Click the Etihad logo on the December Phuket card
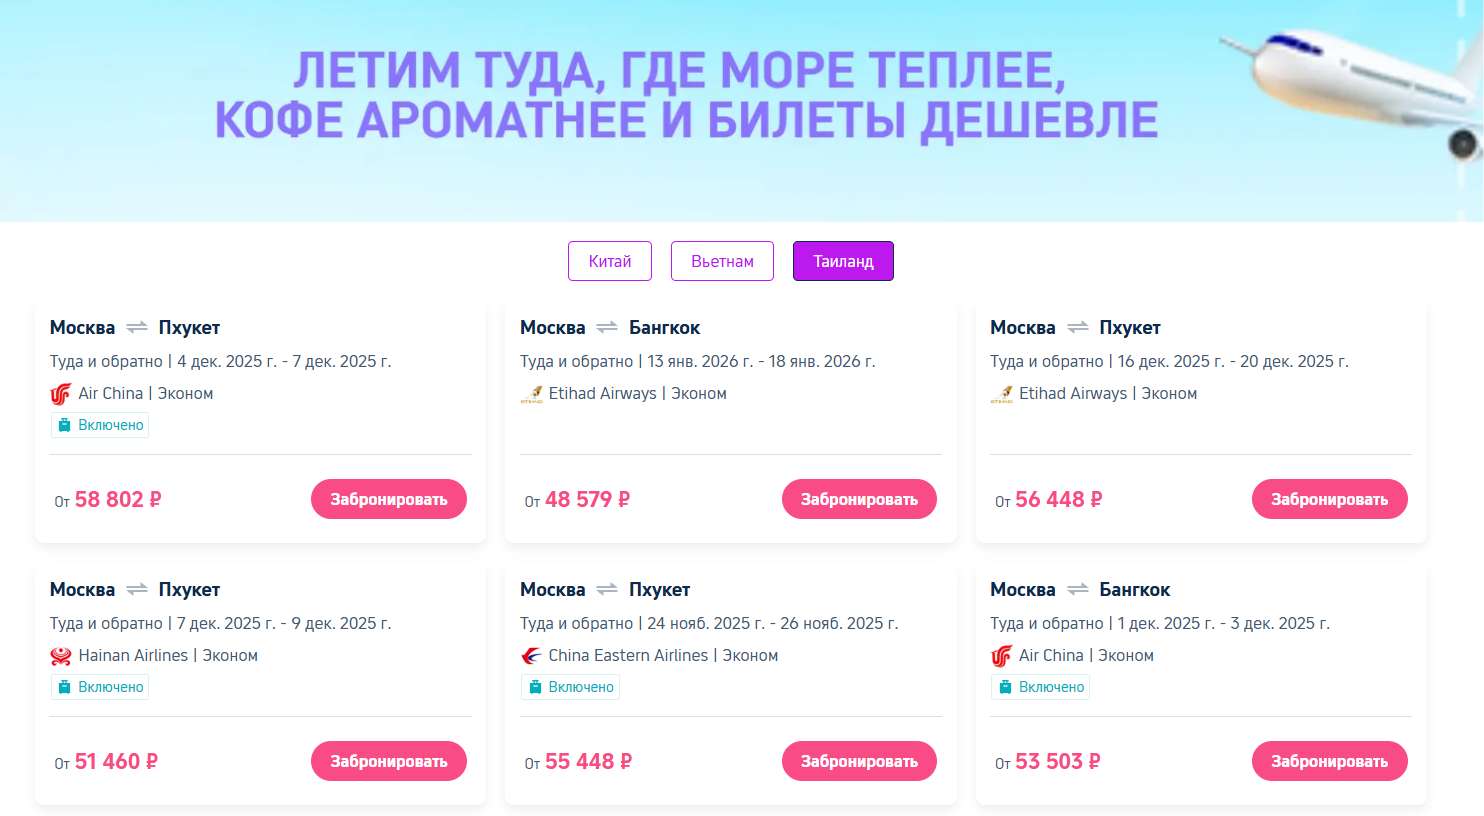Image resolution: width=1484 pixels, height=816 pixels. pyautogui.click(x=1001, y=393)
